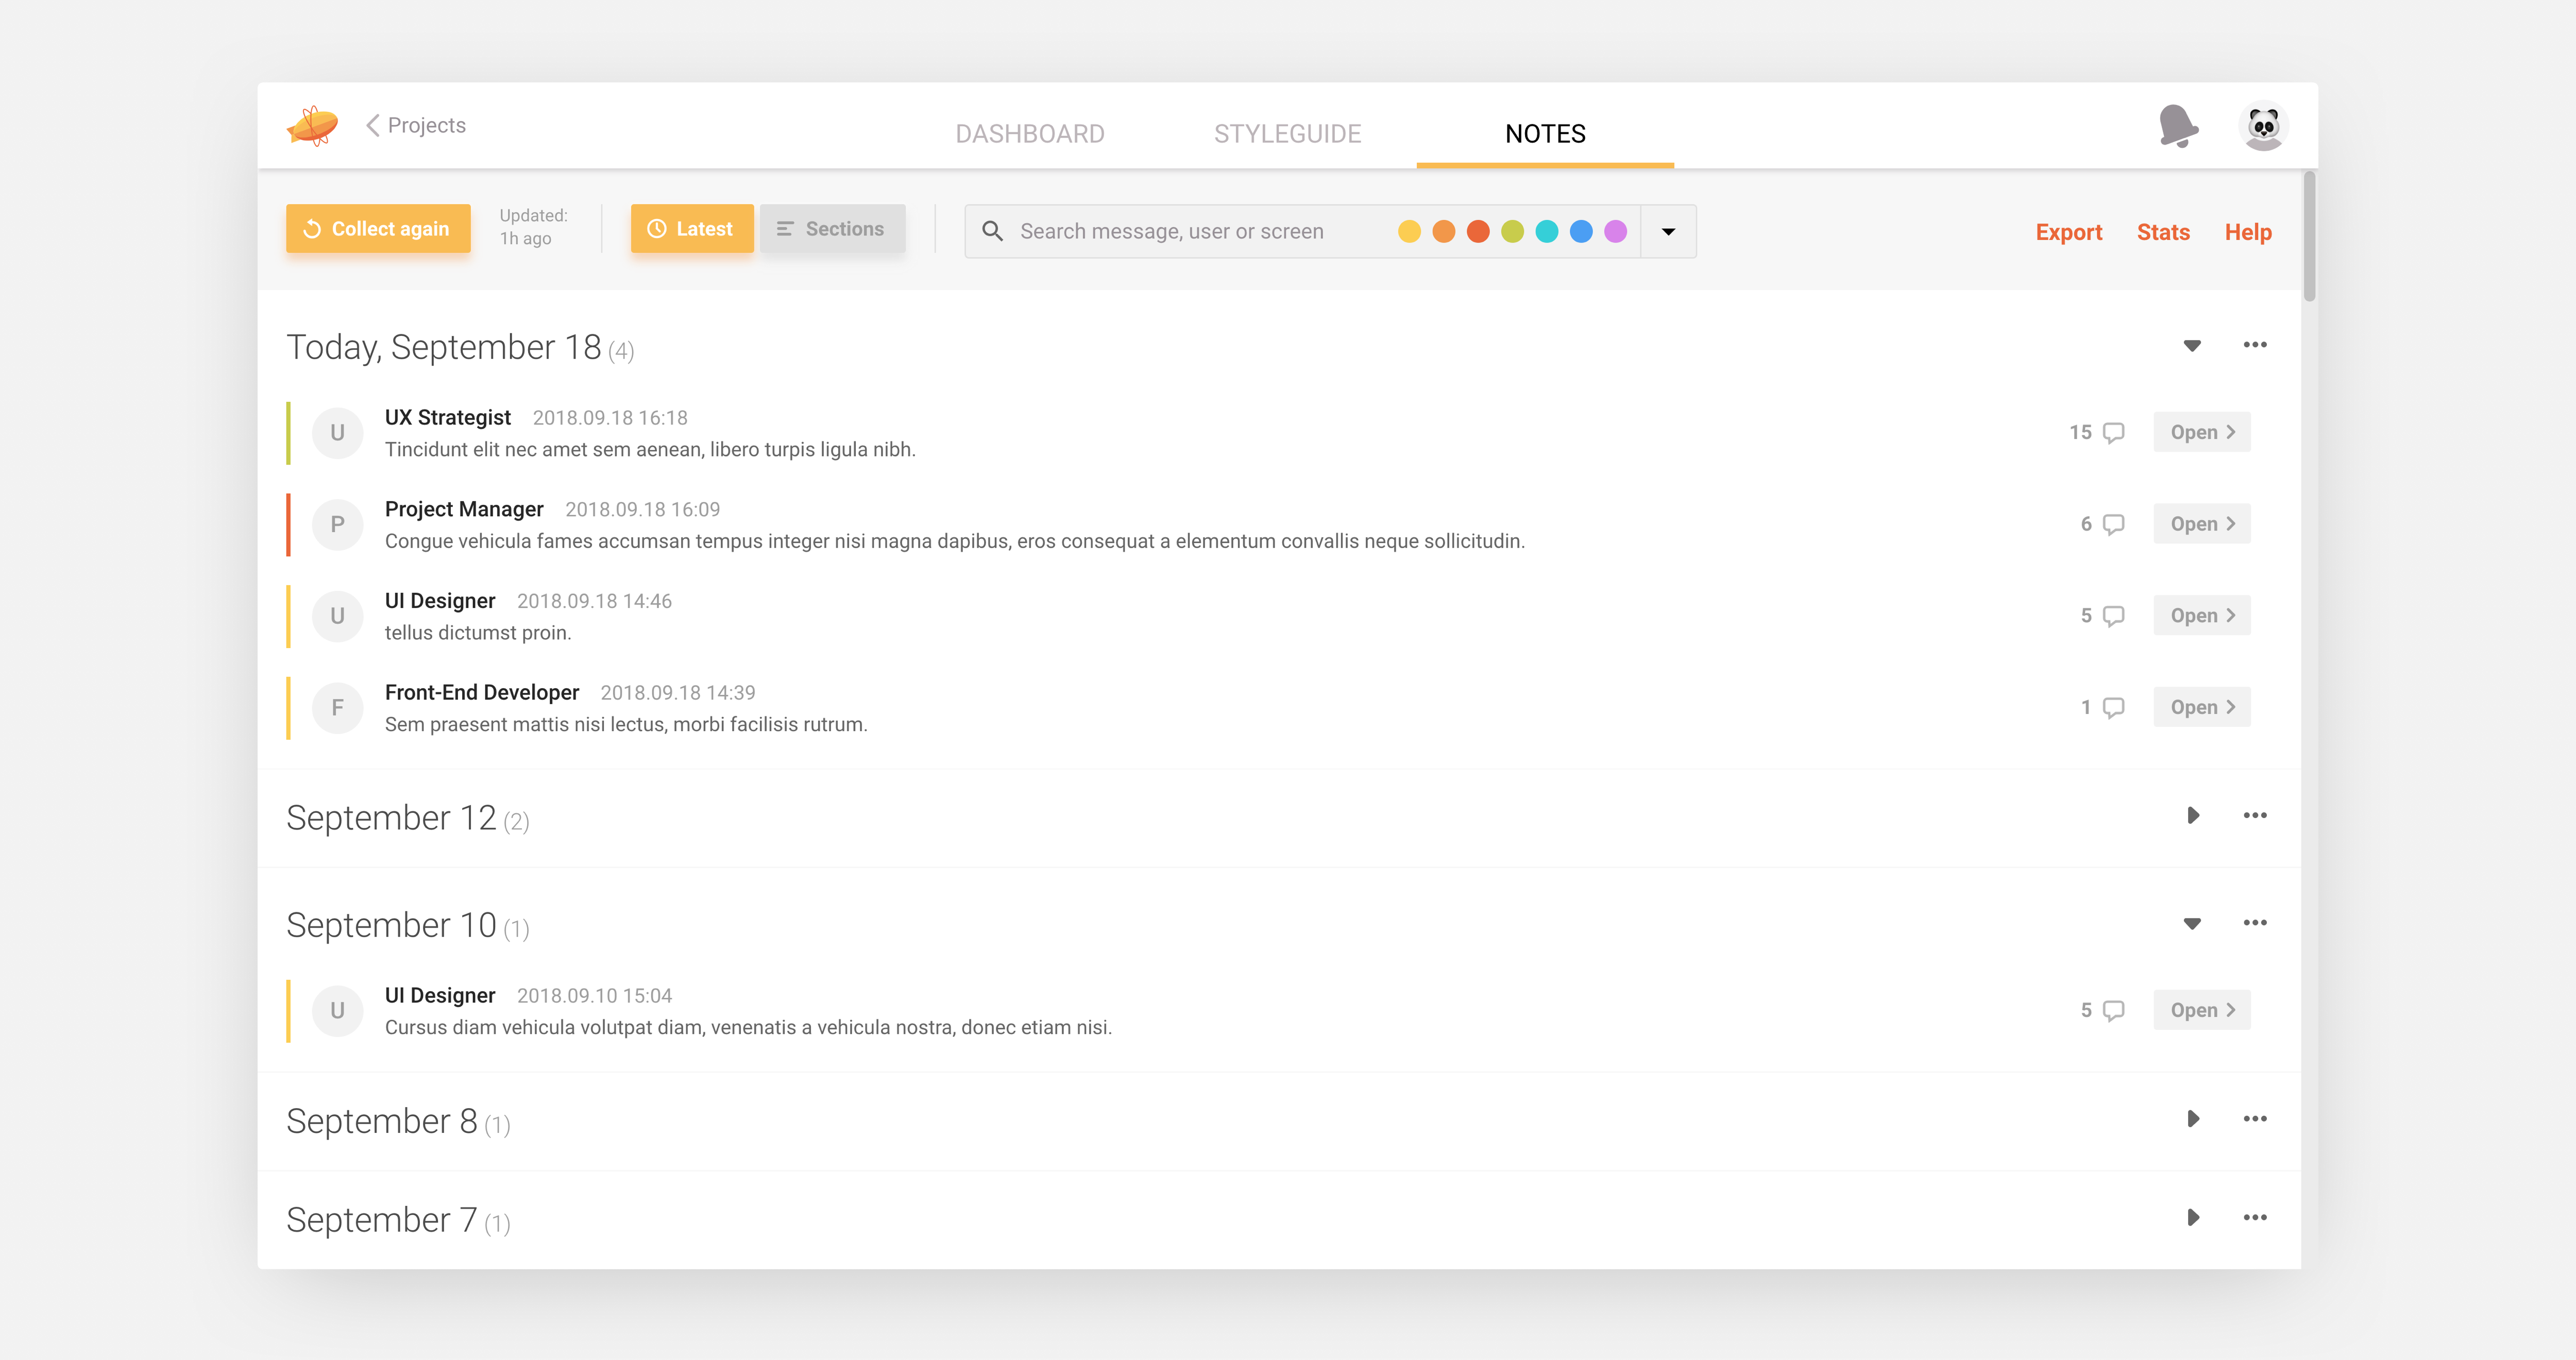
Task: Click the 'Congue vehicula fames accumsan' message
Action: pyautogui.click(x=955, y=541)
